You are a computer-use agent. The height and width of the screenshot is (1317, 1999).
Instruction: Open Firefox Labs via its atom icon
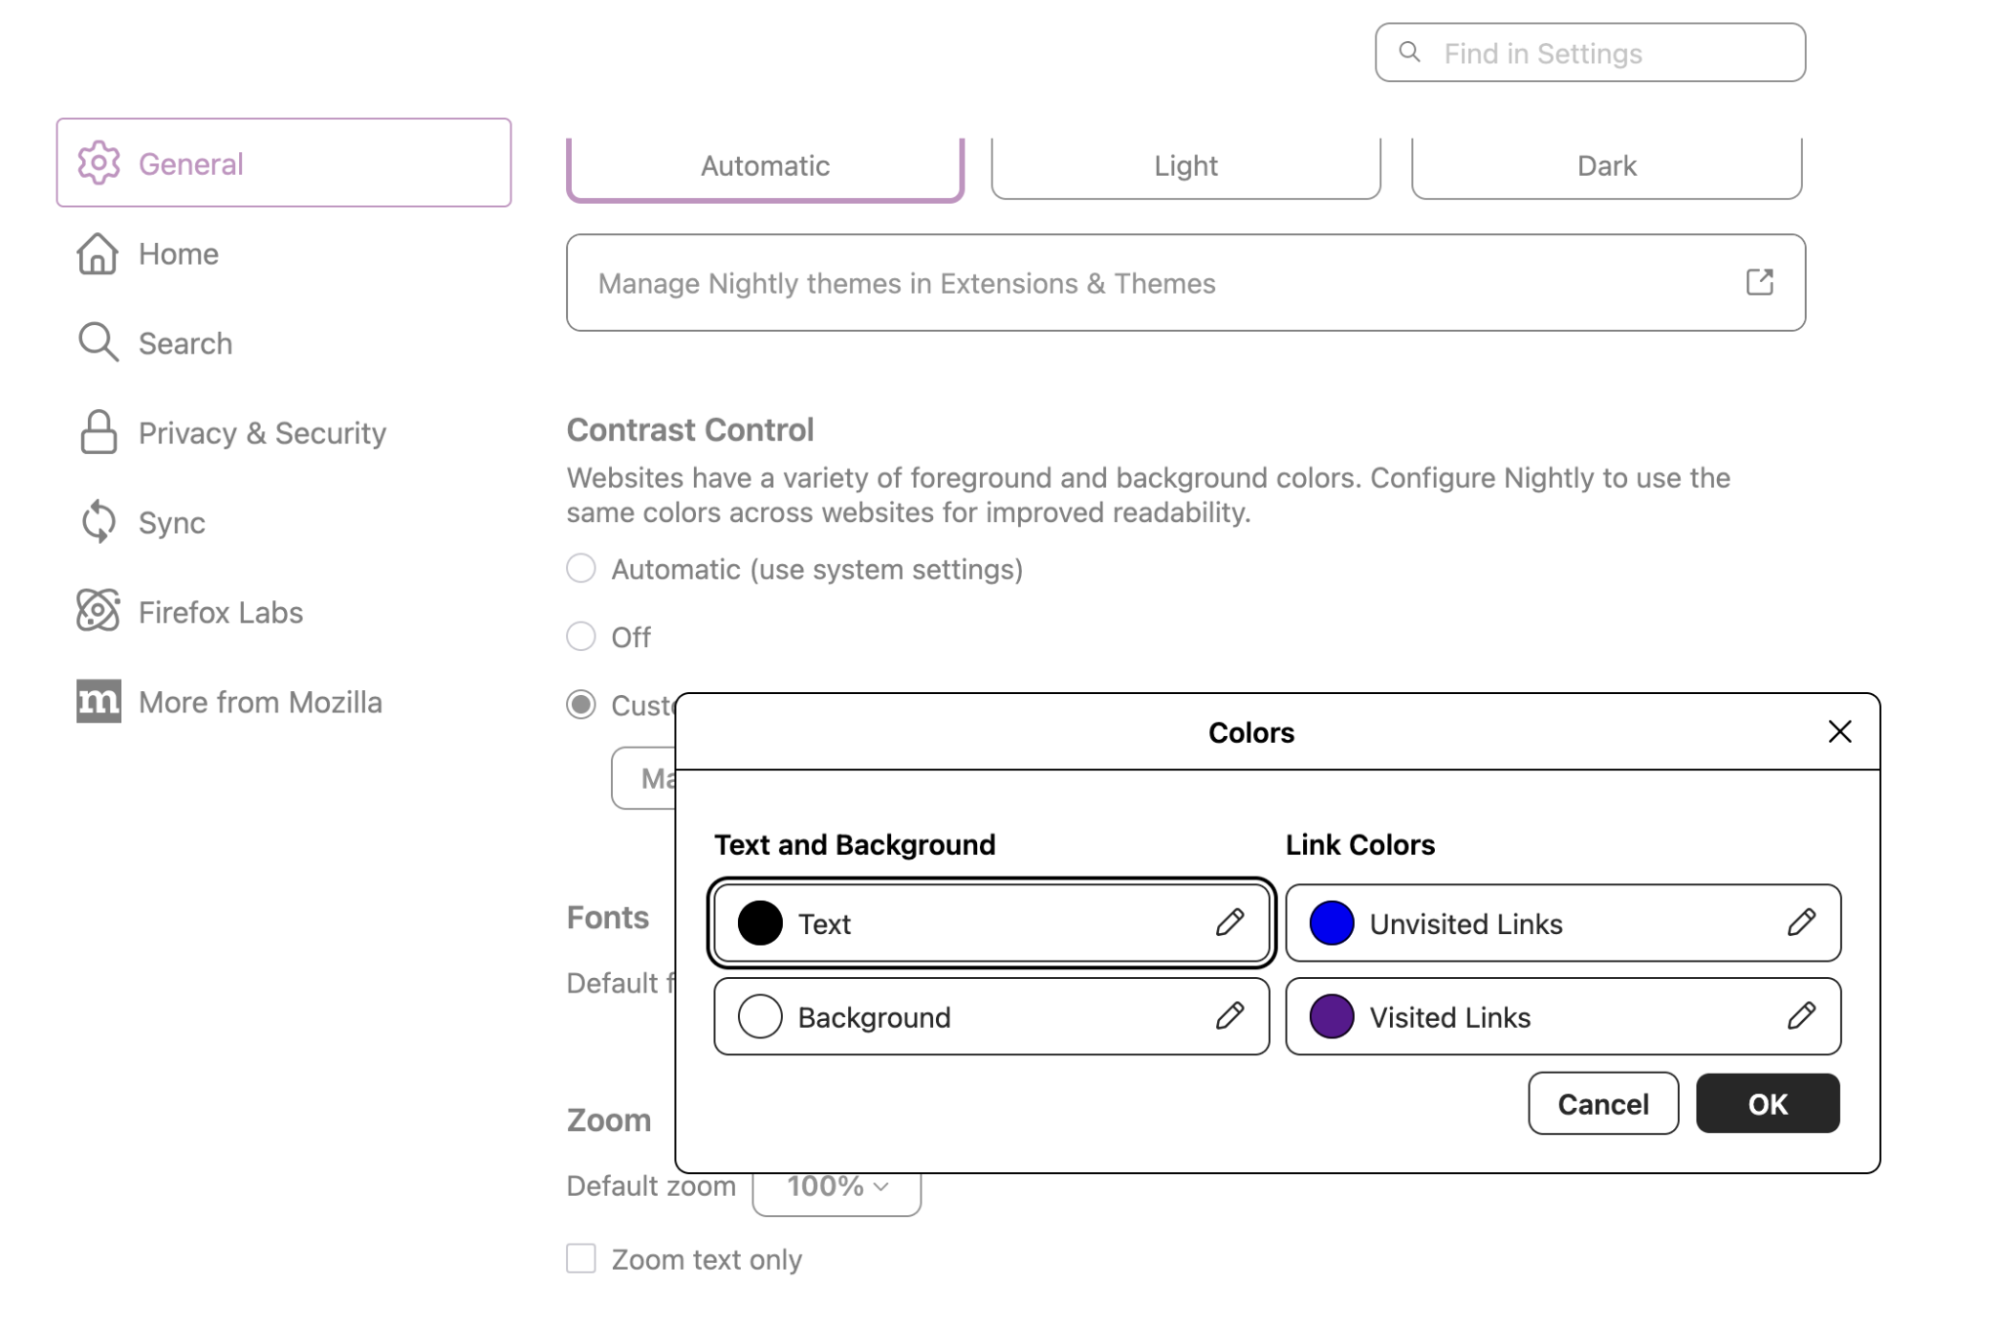coord(98,611)
